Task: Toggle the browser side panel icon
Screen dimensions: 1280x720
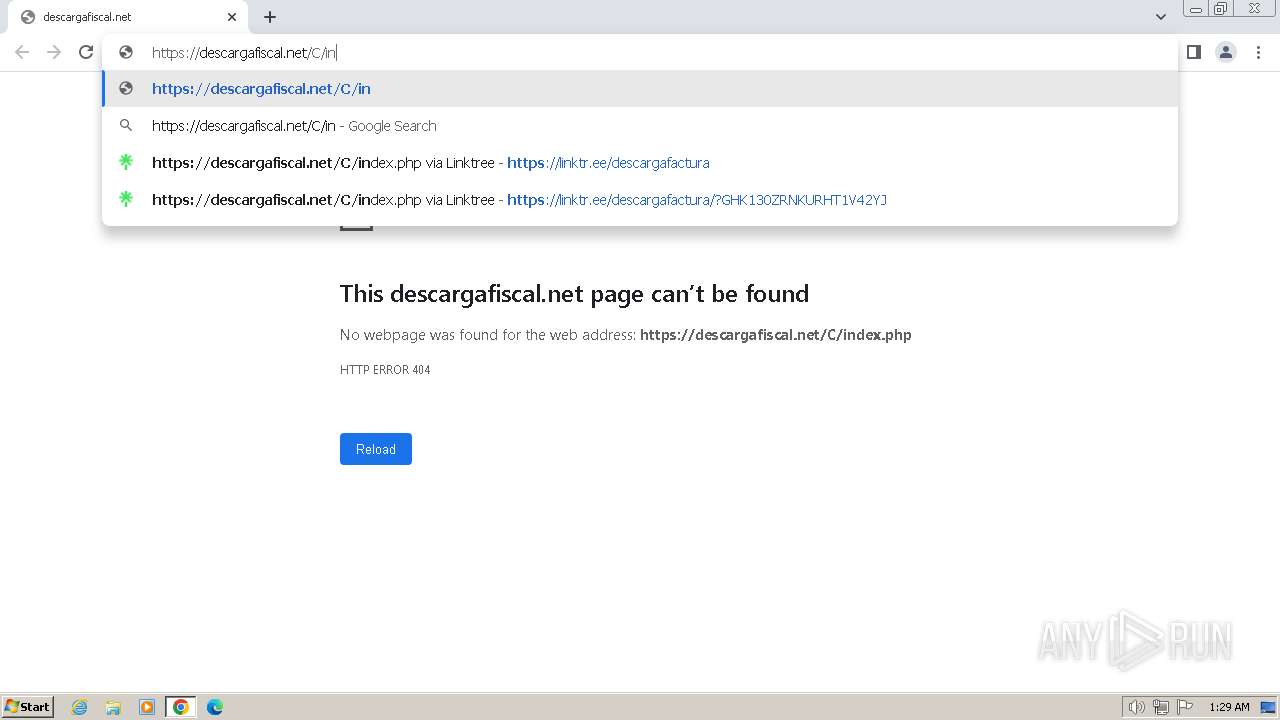Action: click(1194, 52)
